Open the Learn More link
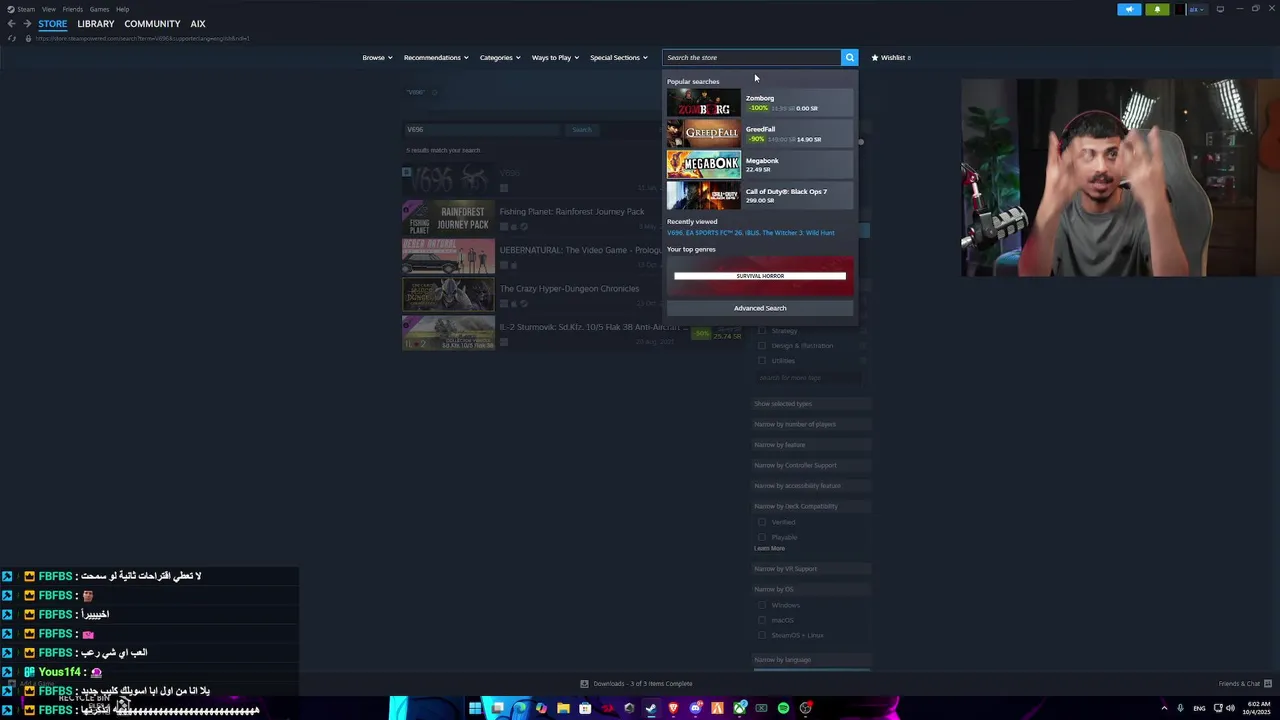Image resolution: width=1280 pixels, height=720 pixels. [x=769, y=549]
